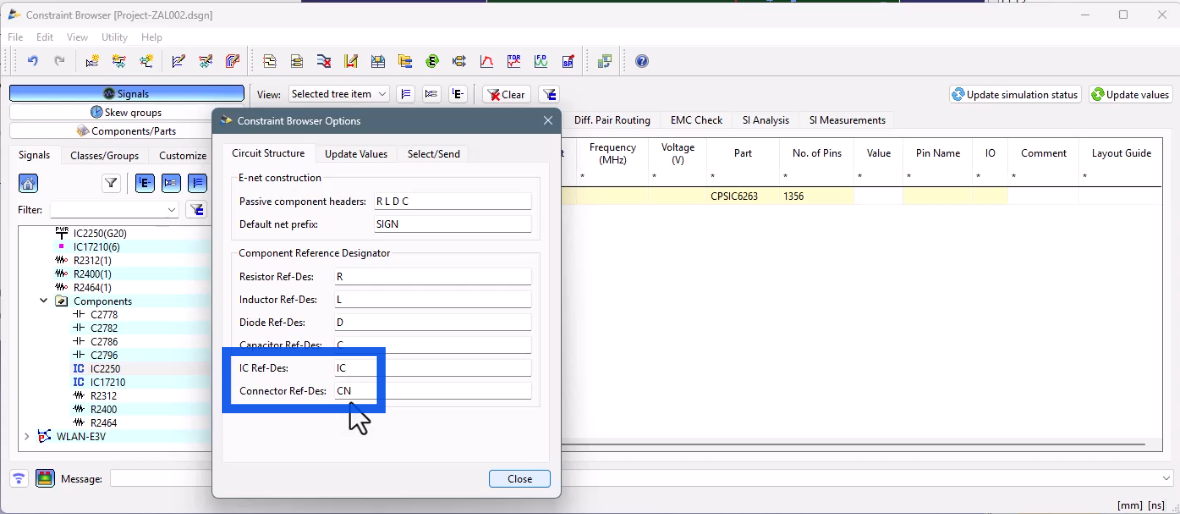Image resolution: width=1180 pixels, height=514 pixels.
Task: Expand the WLAN-E3V tree node
Action: pyautogui.click(x=27, y=436)
